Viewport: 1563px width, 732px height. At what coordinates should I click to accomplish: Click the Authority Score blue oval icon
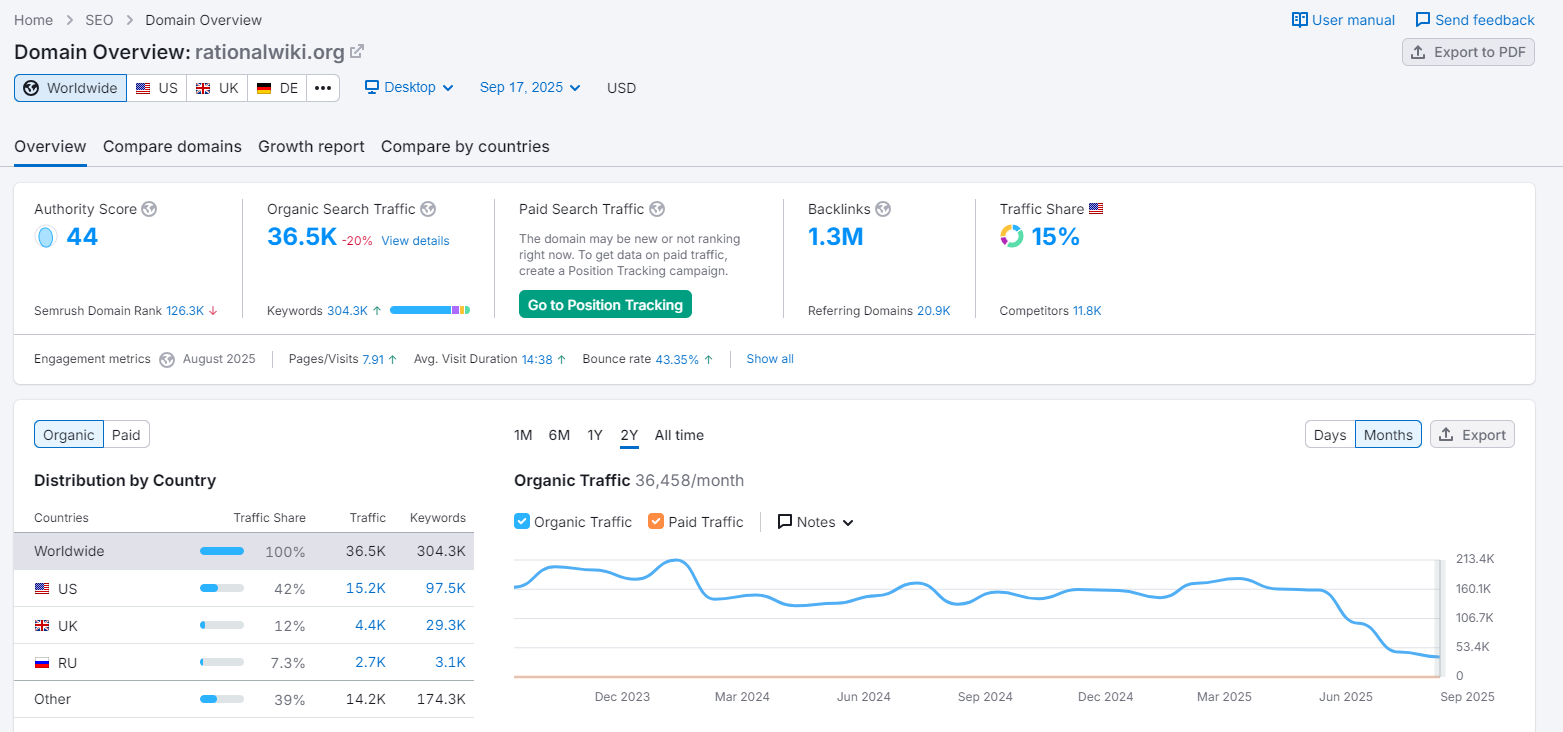(x=45, y=237)
